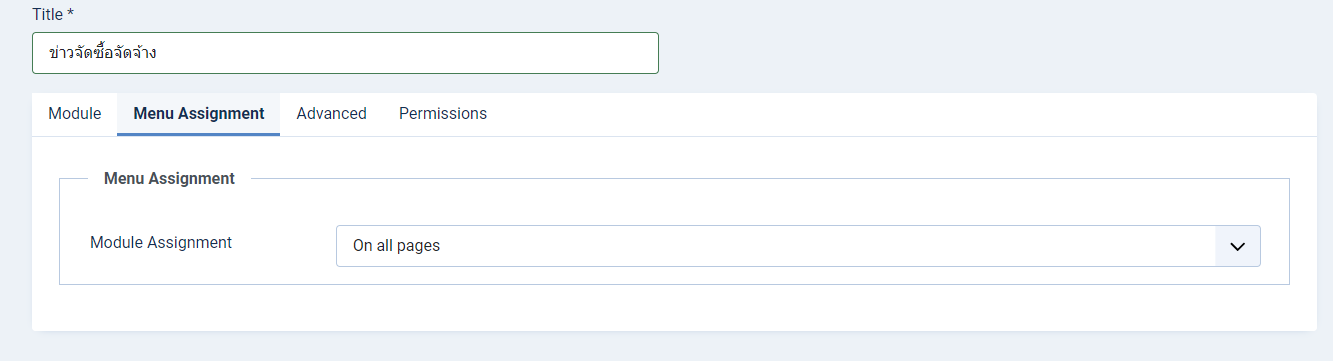Open the Module Assignment select box

coord(798,246)
